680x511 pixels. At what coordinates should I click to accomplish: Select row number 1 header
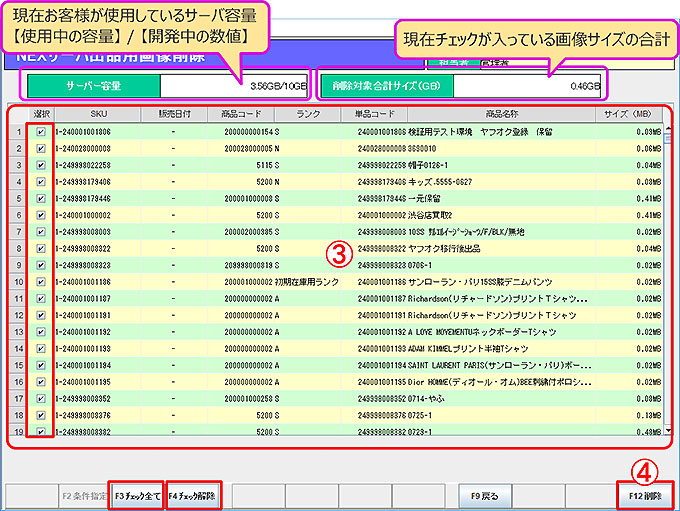(18, 132)
